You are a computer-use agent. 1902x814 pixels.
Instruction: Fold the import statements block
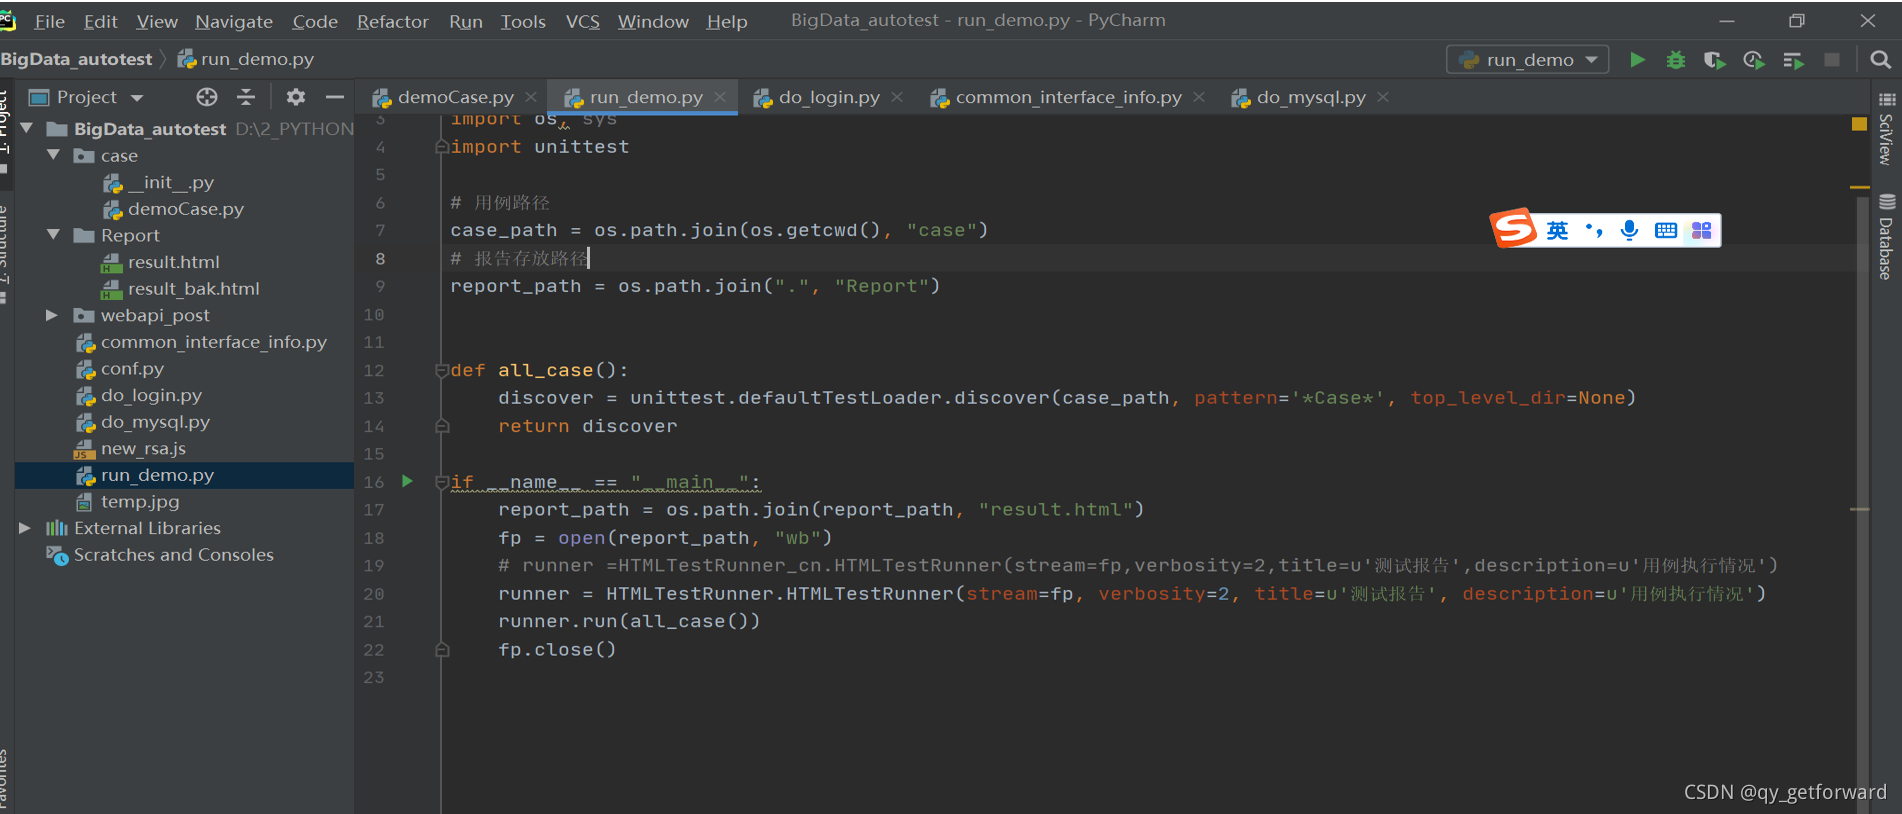pyautogui.click(x=441, y=147)
